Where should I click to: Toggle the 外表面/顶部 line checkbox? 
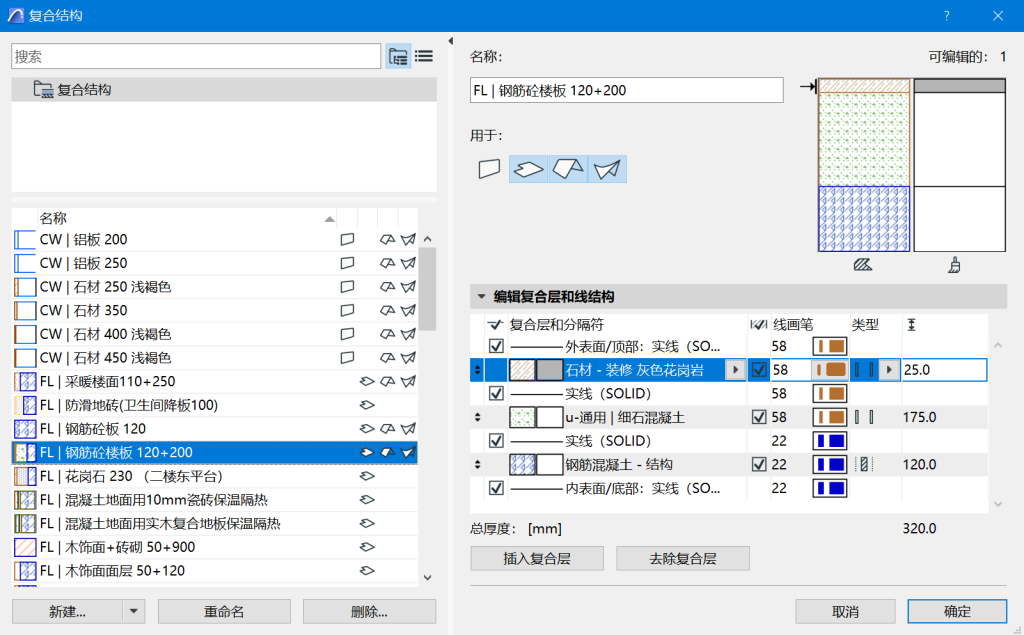coord(496,346)
